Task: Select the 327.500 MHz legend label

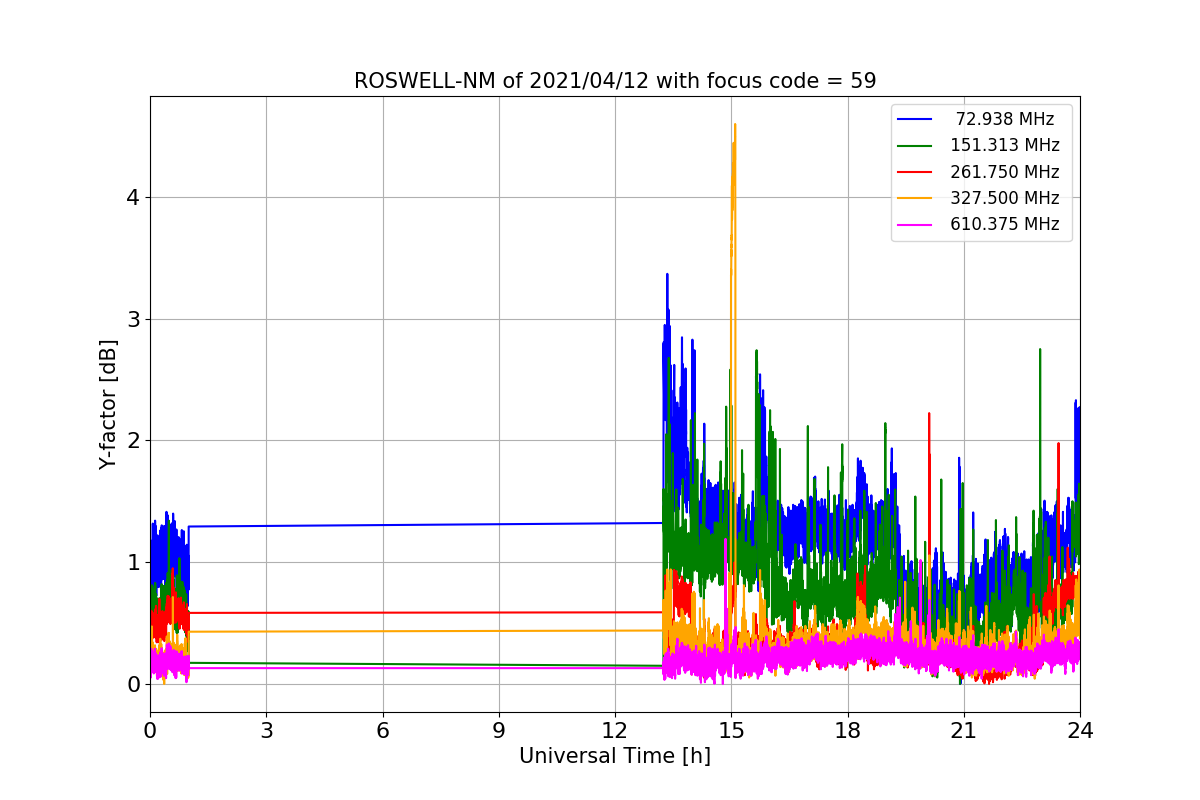Action: coord(1005,198)
